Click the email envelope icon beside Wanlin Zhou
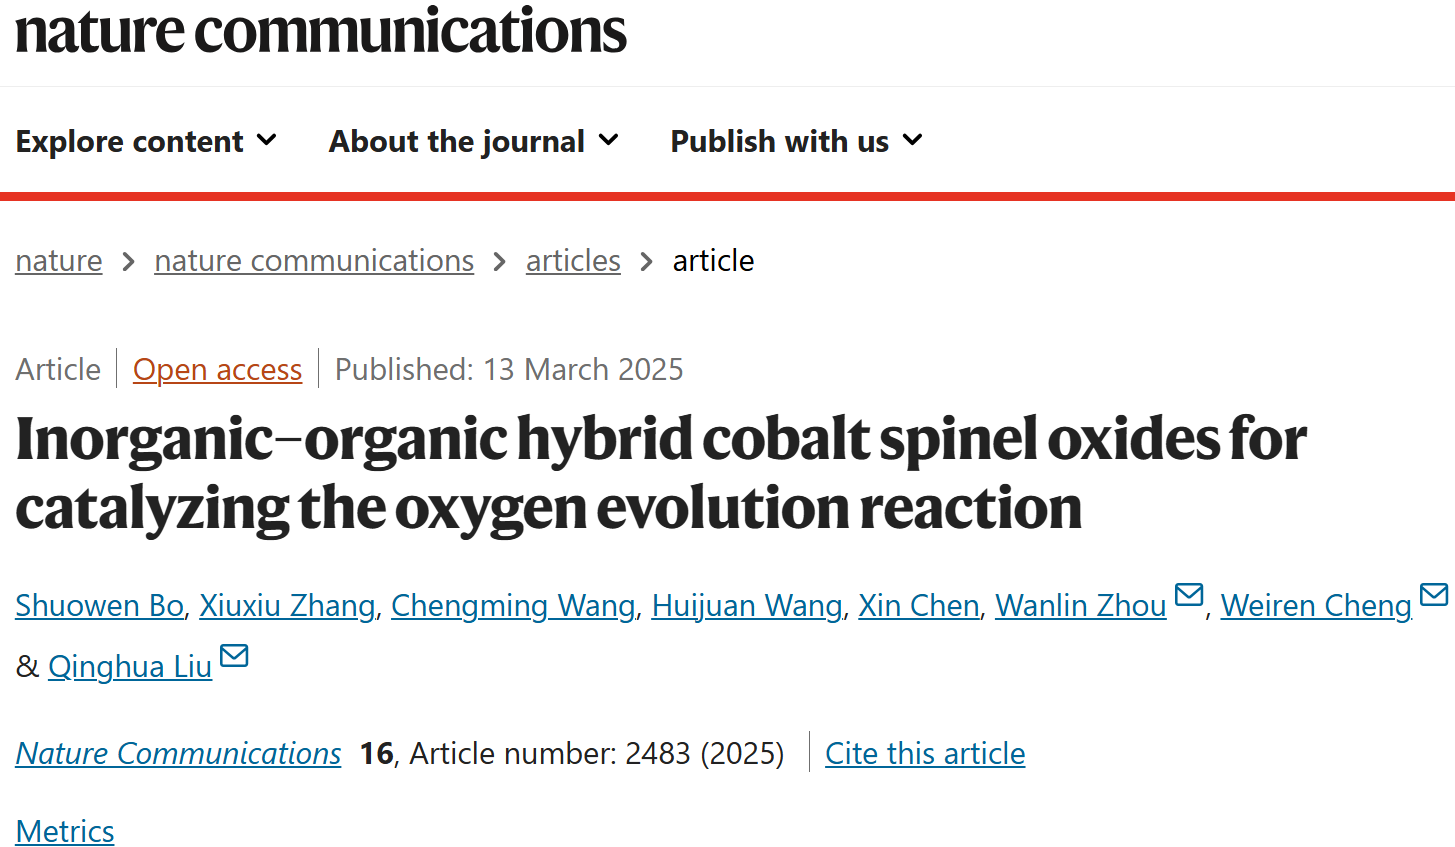This screenshot has width=1455, height=847. 1188,595
